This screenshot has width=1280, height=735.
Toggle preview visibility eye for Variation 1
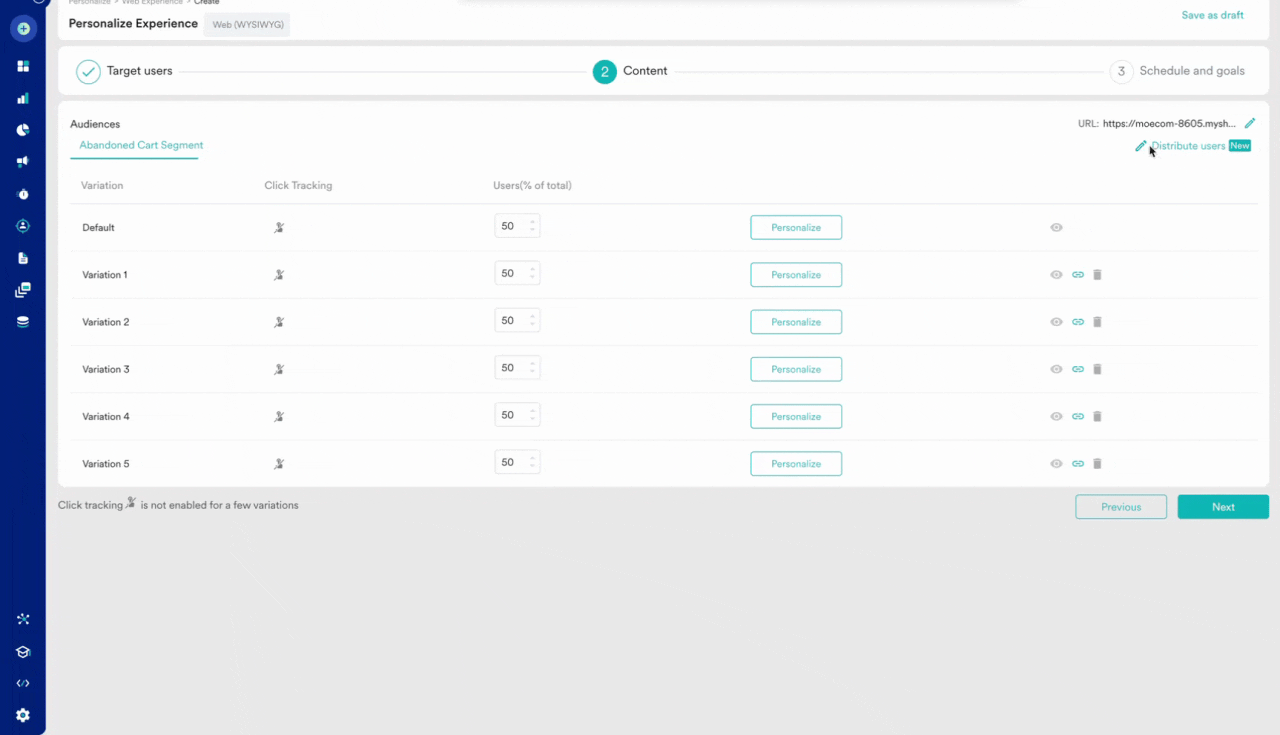click(x=1056, y=274)
